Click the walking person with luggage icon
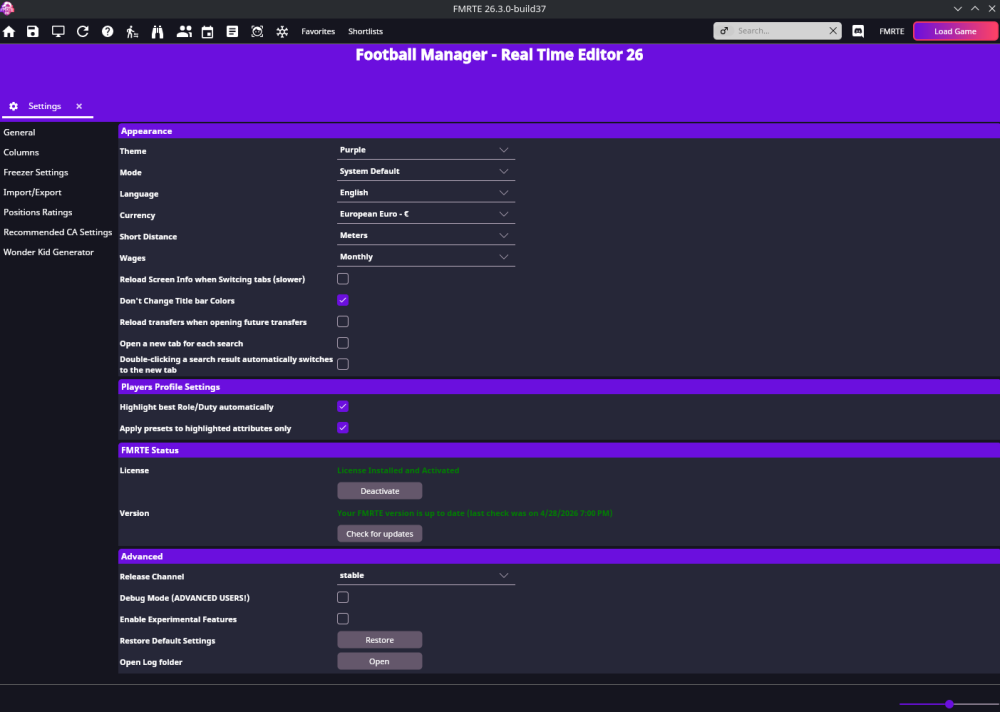The width and height of the screenshot is (1000, 712). (x=132, y=31)
